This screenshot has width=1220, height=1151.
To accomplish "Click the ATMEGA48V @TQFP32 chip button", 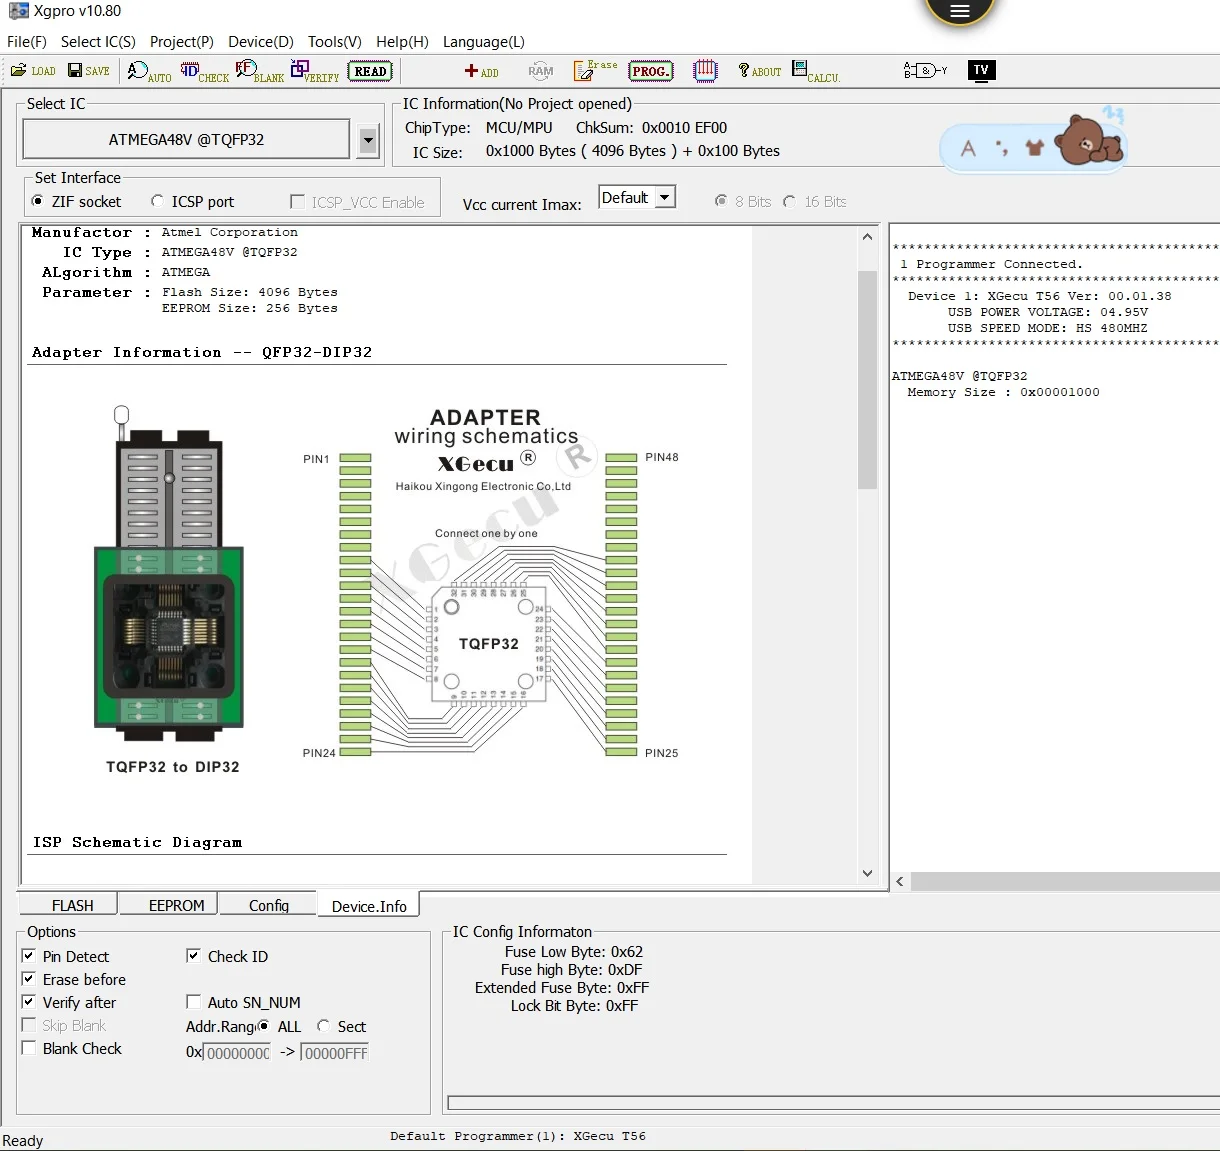I will point(187,140).
